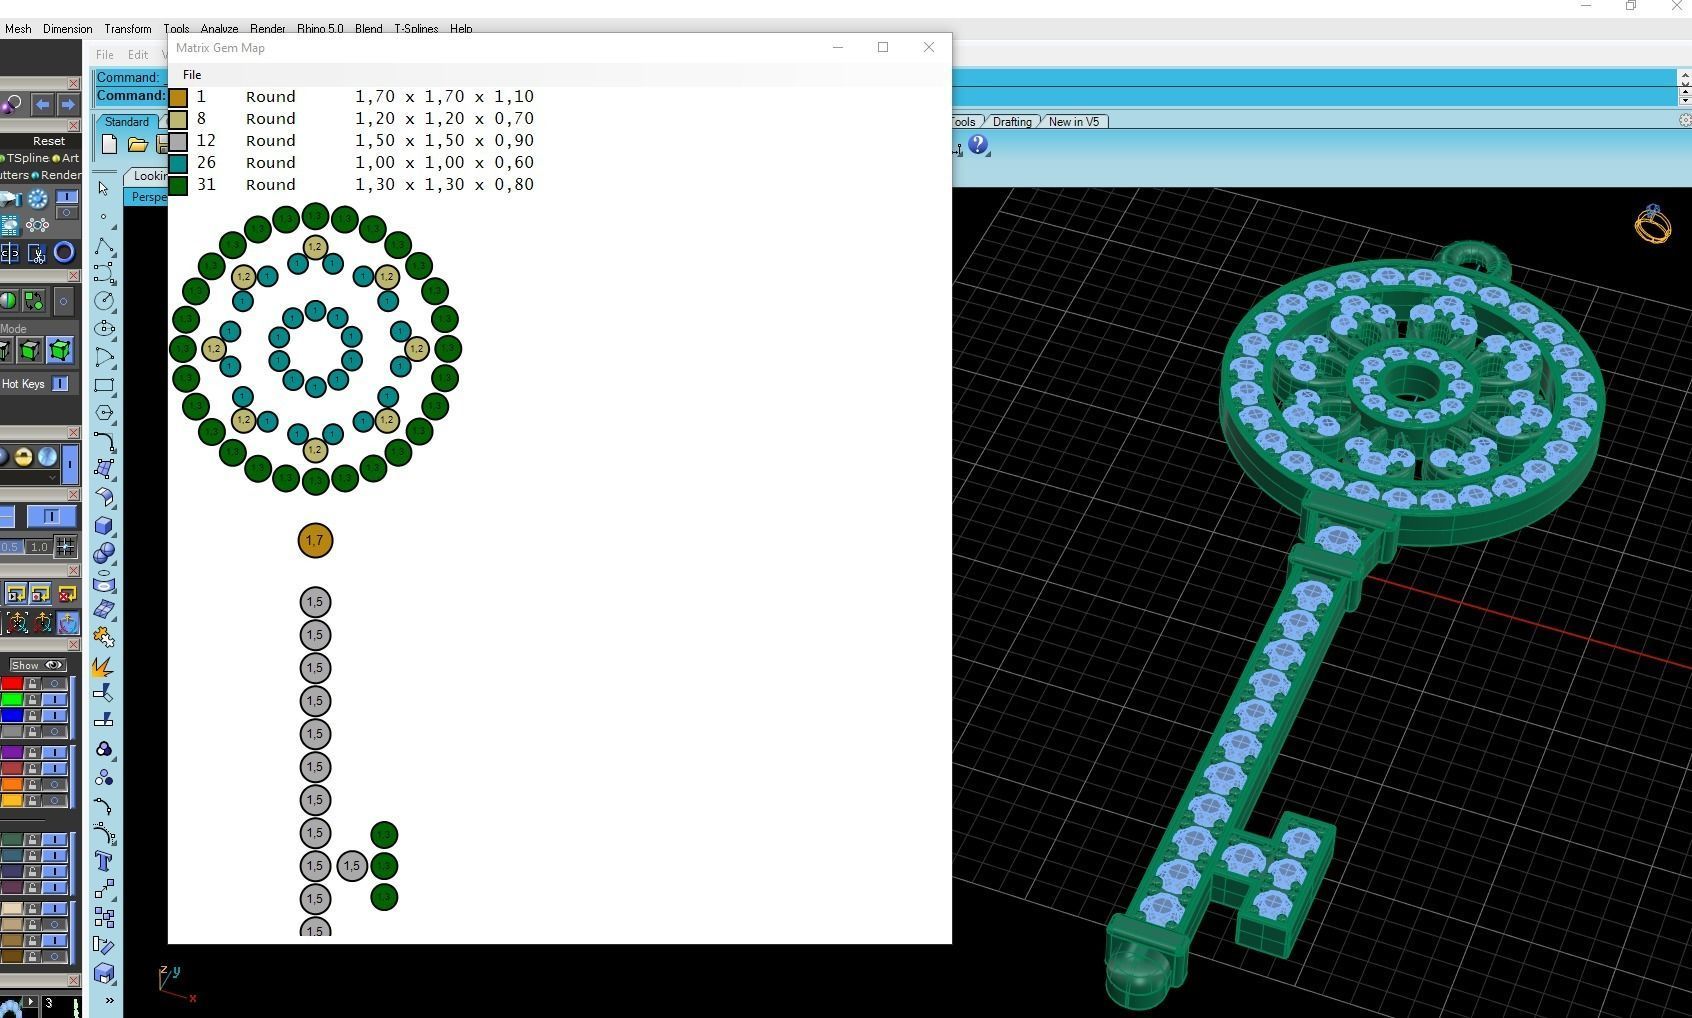Select the Trim tool

[104, 693]
